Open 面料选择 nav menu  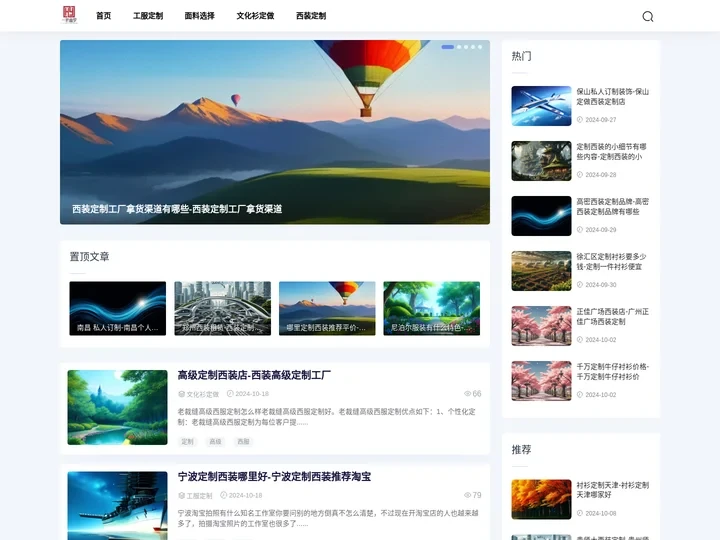tap(199, 16)
